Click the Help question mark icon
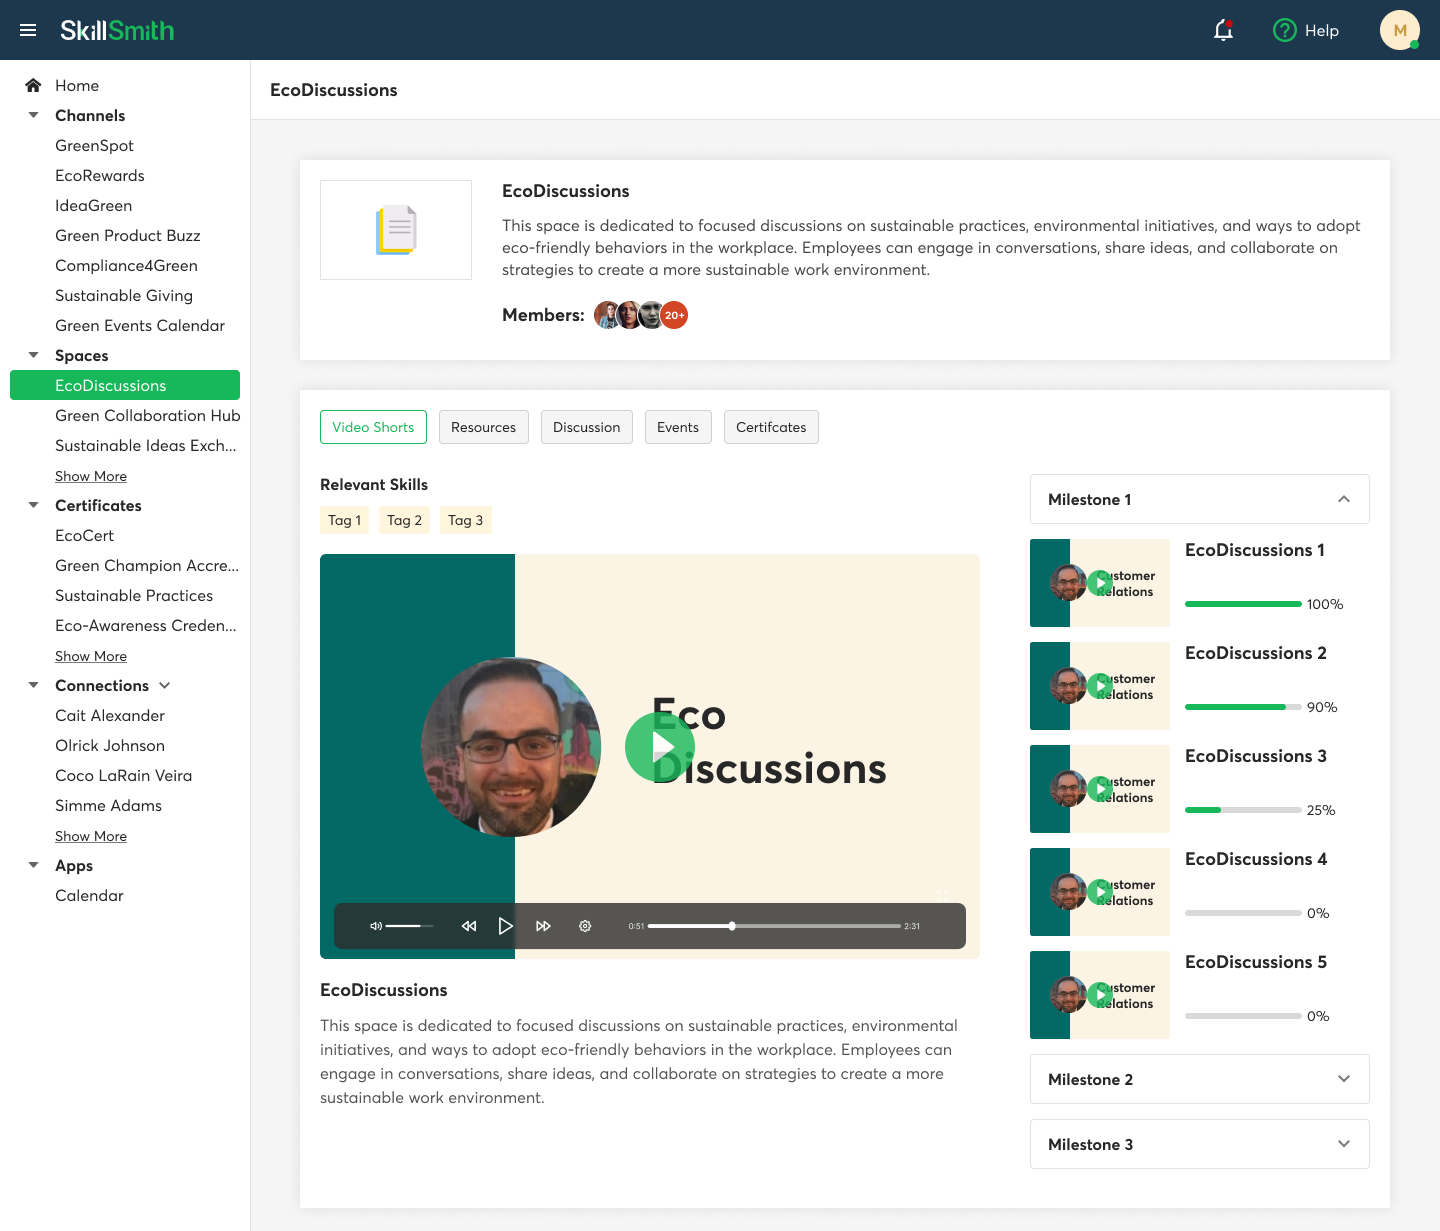Image resolution: width=1440 pixels, height=1231 pixels. (1284, 30)
